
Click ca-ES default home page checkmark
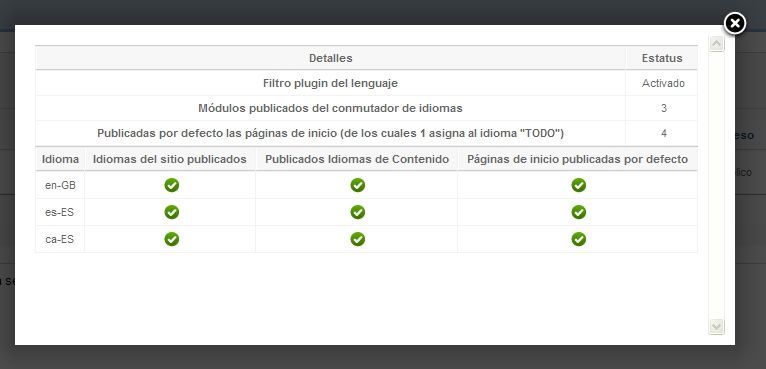click(578, 239)
